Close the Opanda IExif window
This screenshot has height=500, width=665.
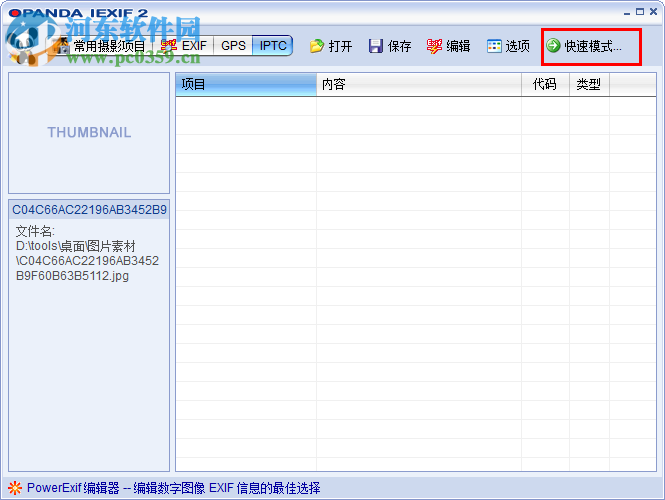click(654, 12)
